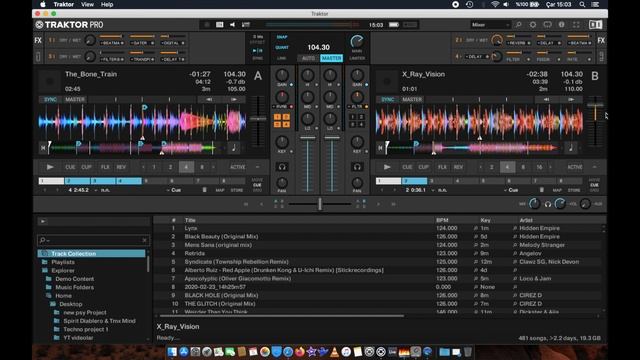The width and height of the screenshot is (640, 360).
Task: Toggle the layout switch icon at header right
Action: coord(595,25)
